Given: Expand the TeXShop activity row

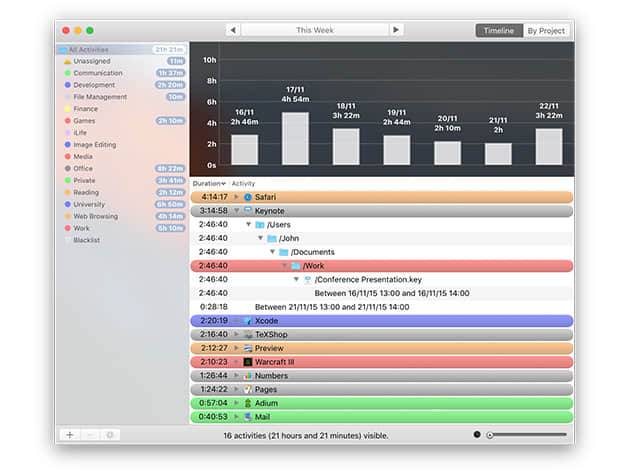Looking at the screenshot, I should click(236, 334).
